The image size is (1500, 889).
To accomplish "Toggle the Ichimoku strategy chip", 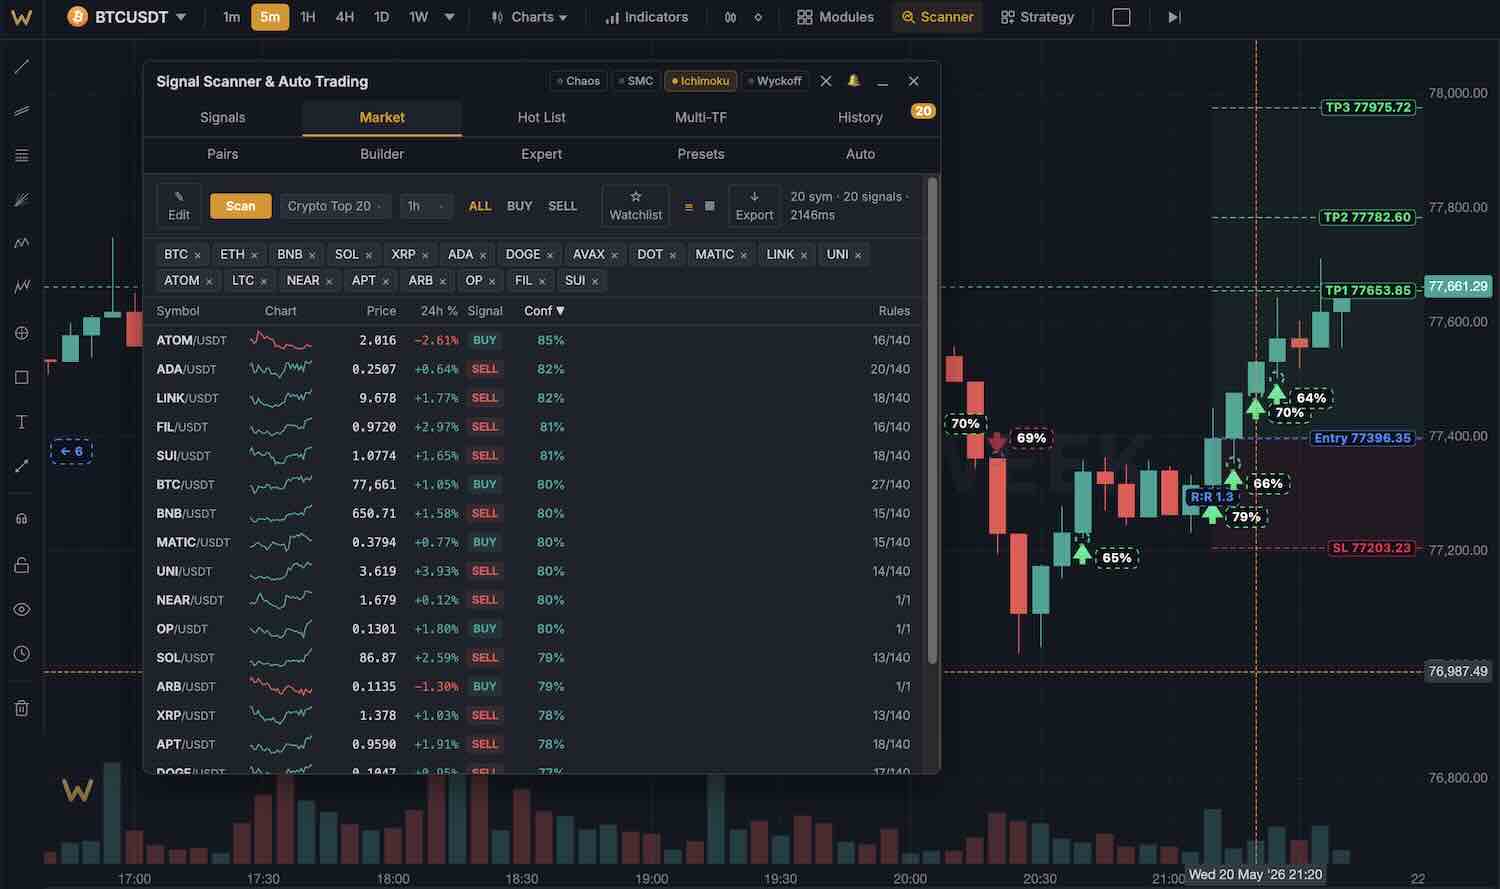I will tap(701, 81).
